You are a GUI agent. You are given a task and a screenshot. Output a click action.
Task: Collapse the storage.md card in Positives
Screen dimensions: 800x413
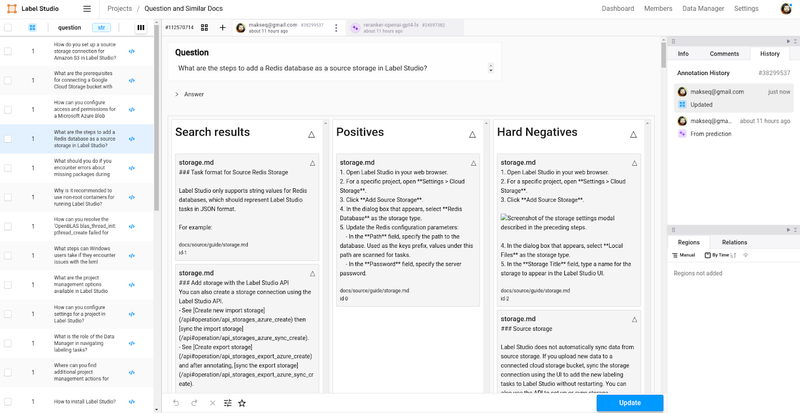(473, 163)
